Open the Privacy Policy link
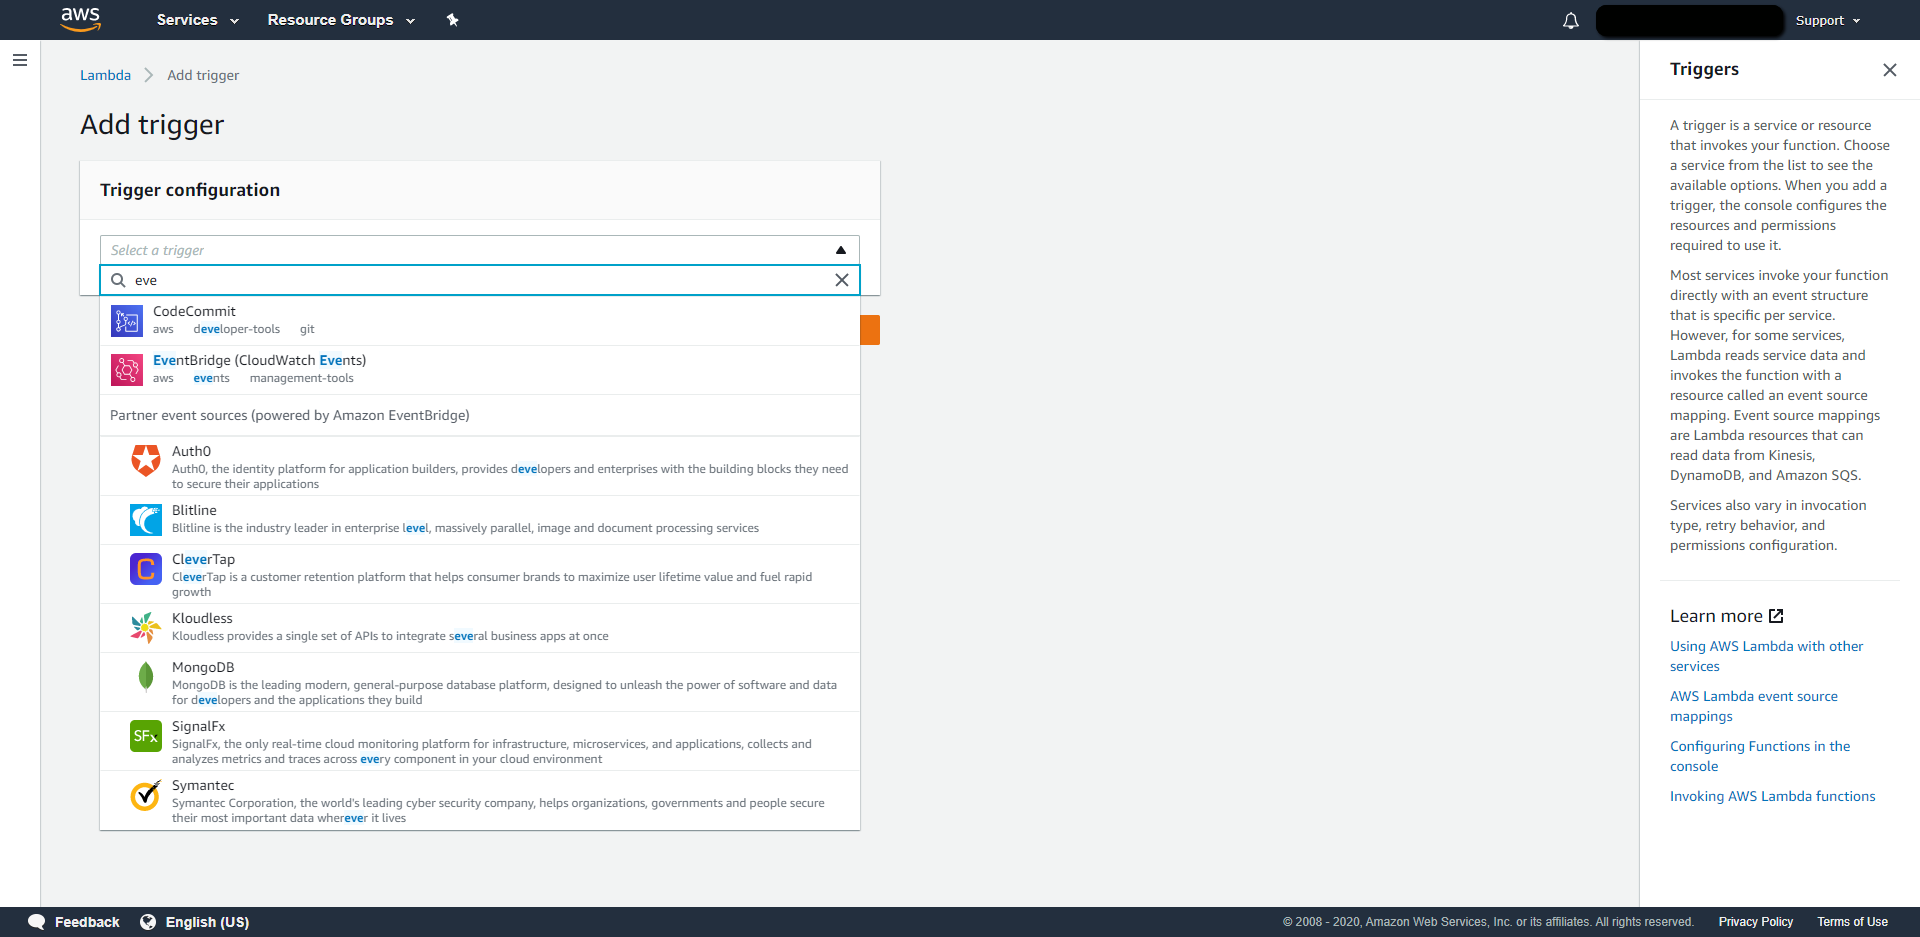The width and height of the screenshot is (1920, 937). tap(1755, 922)
